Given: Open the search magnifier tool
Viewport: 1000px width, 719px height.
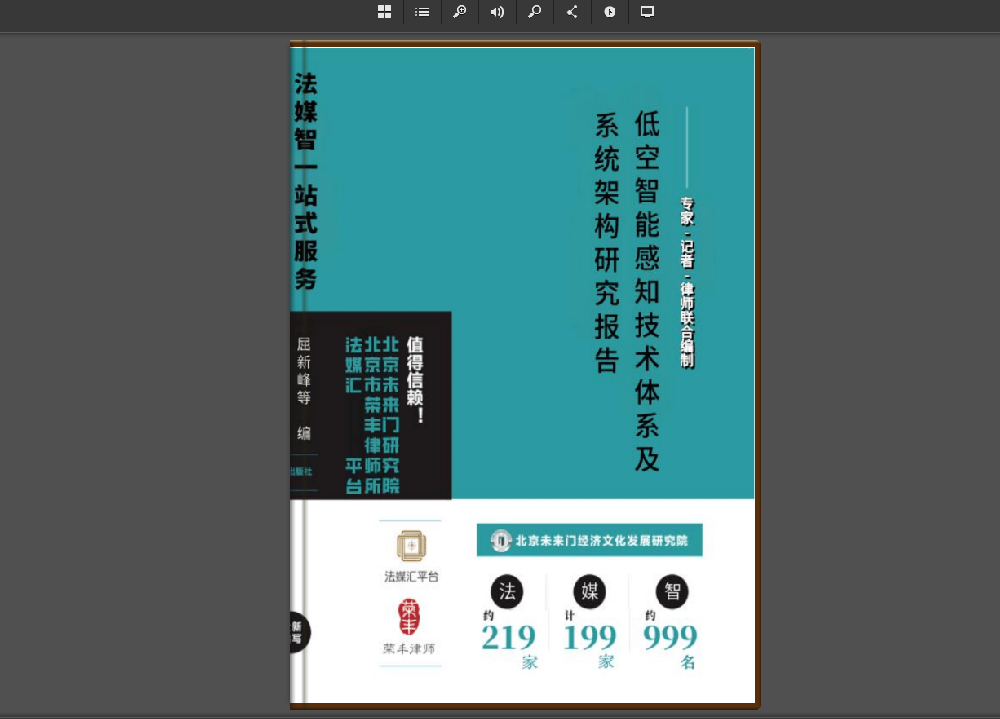Looking at the screenshot, I should click(x=535, y=12).
